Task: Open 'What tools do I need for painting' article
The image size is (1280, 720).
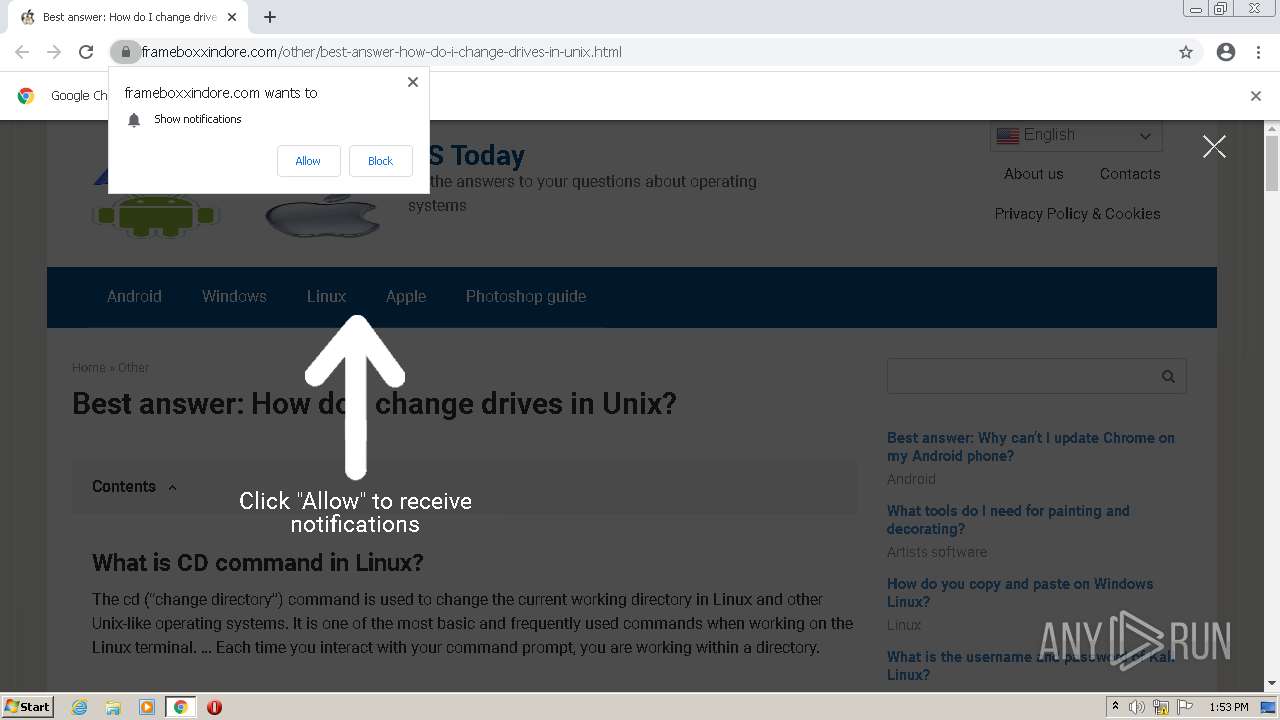Action: tap(1008, 520)
